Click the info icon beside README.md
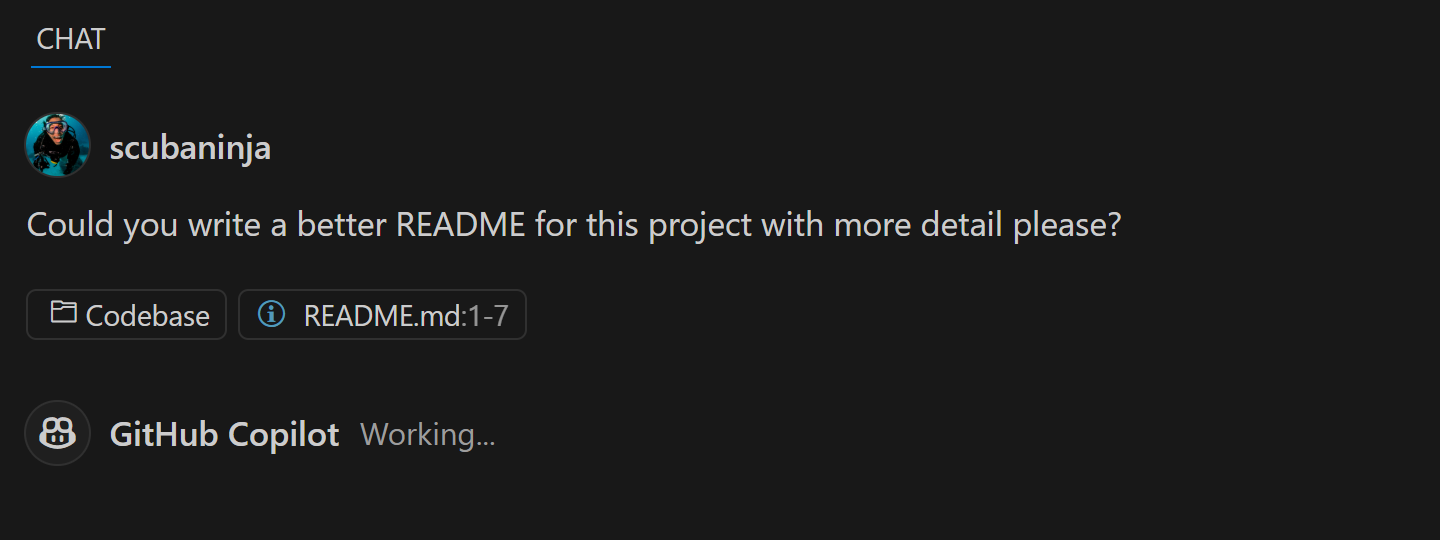The width and height of the screenshot is (1440, 540). coord(271,314)
